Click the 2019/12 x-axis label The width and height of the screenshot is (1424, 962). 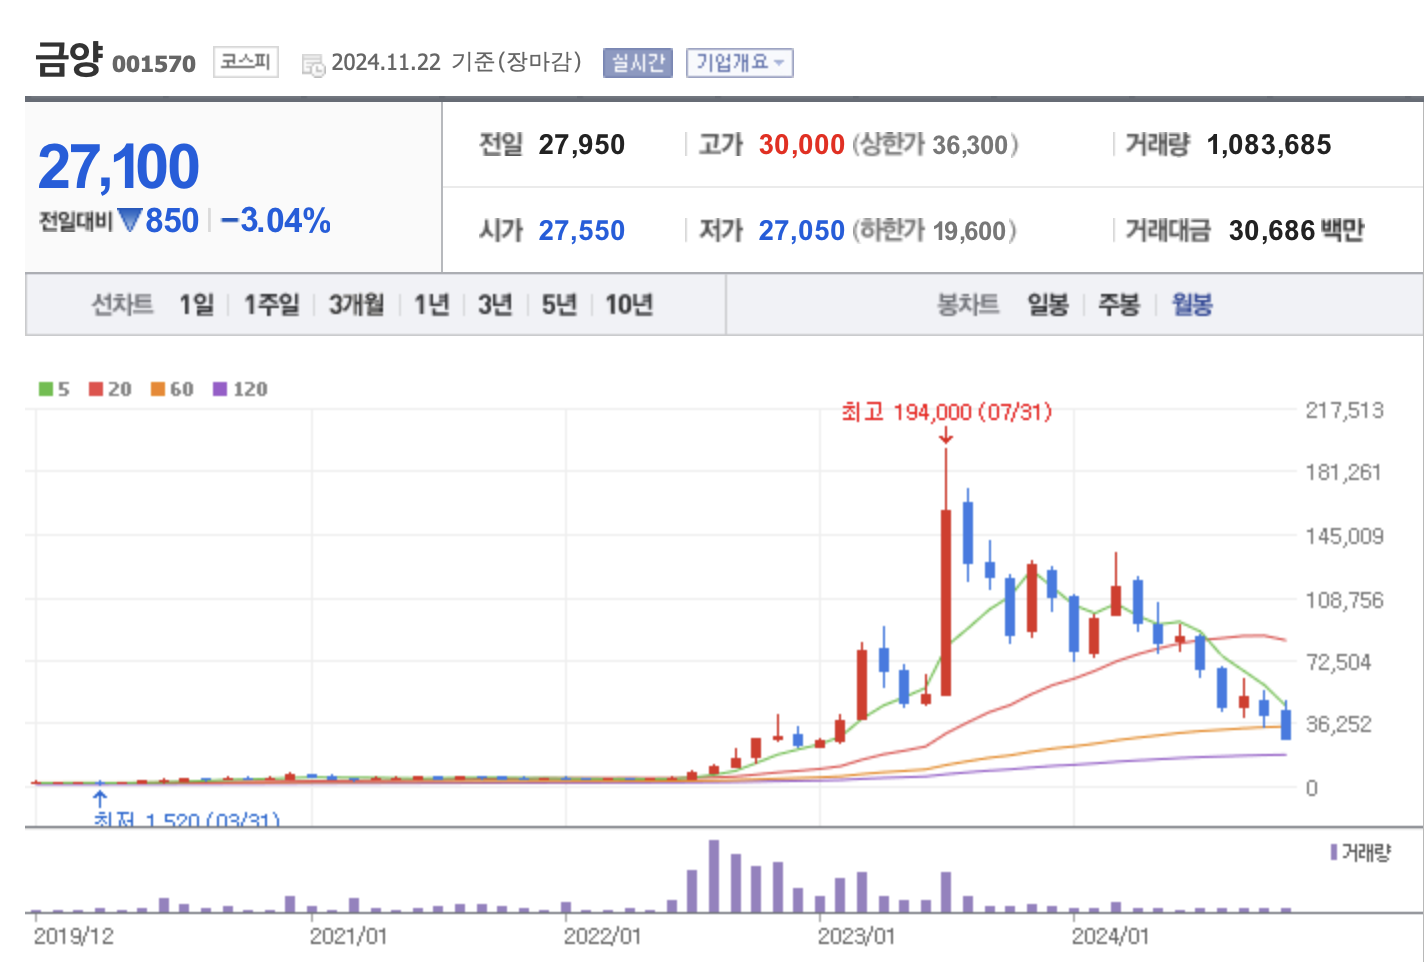point(74,937)
